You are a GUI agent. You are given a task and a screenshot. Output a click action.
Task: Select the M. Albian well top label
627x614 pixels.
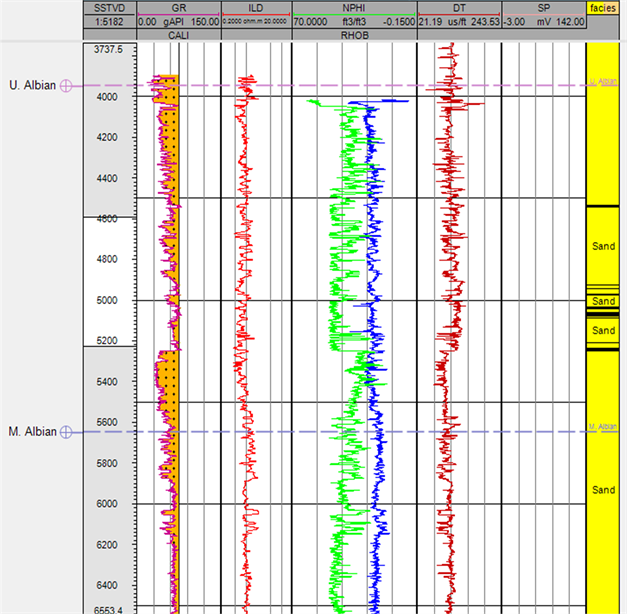pos(33,432)
